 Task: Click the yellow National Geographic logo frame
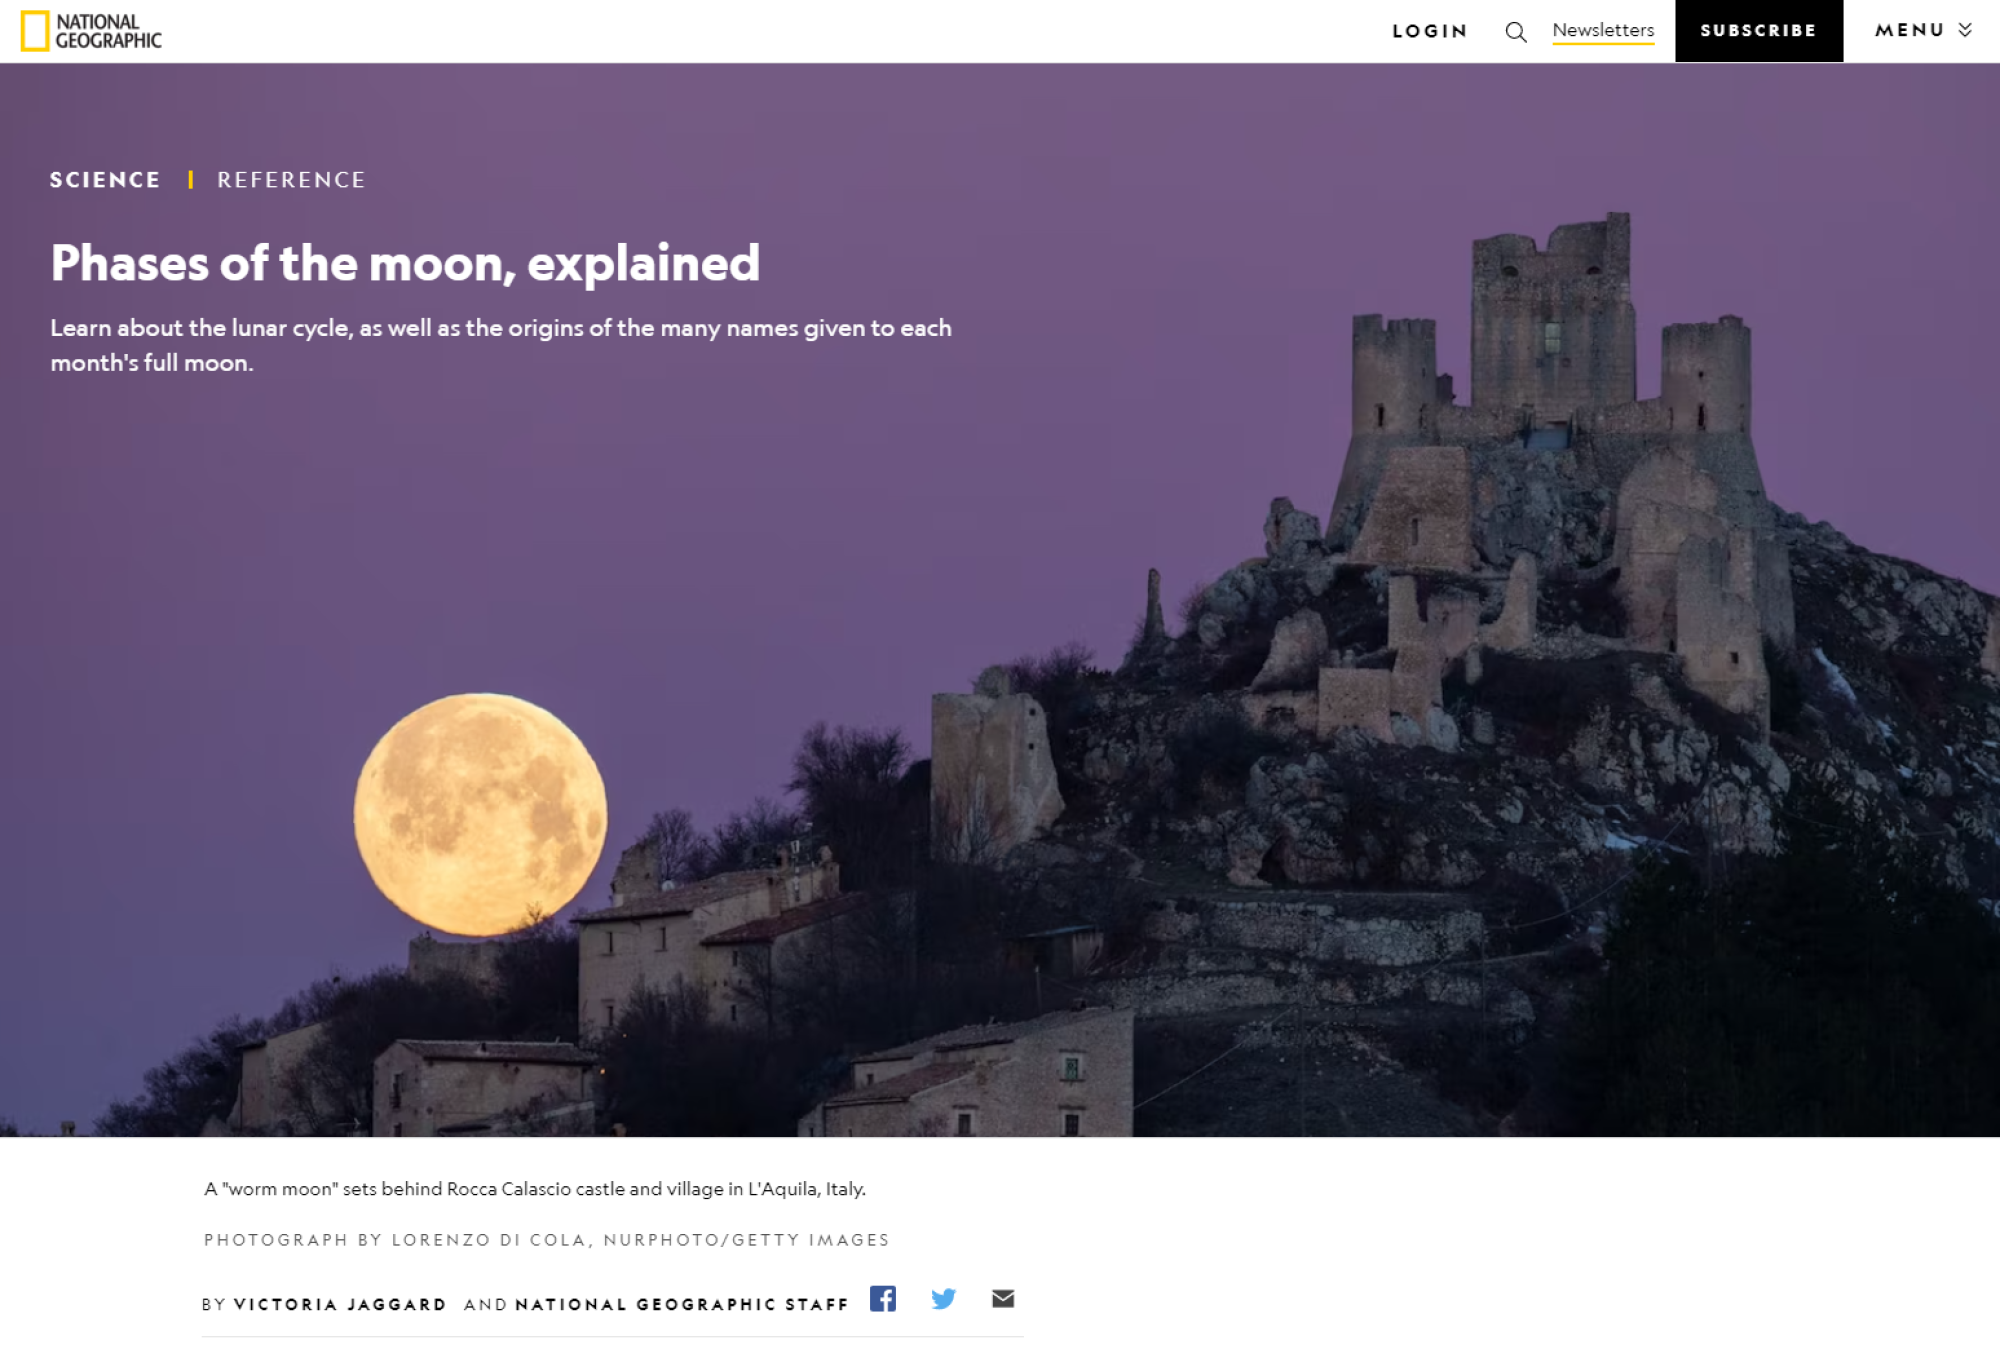pos(34,31)
